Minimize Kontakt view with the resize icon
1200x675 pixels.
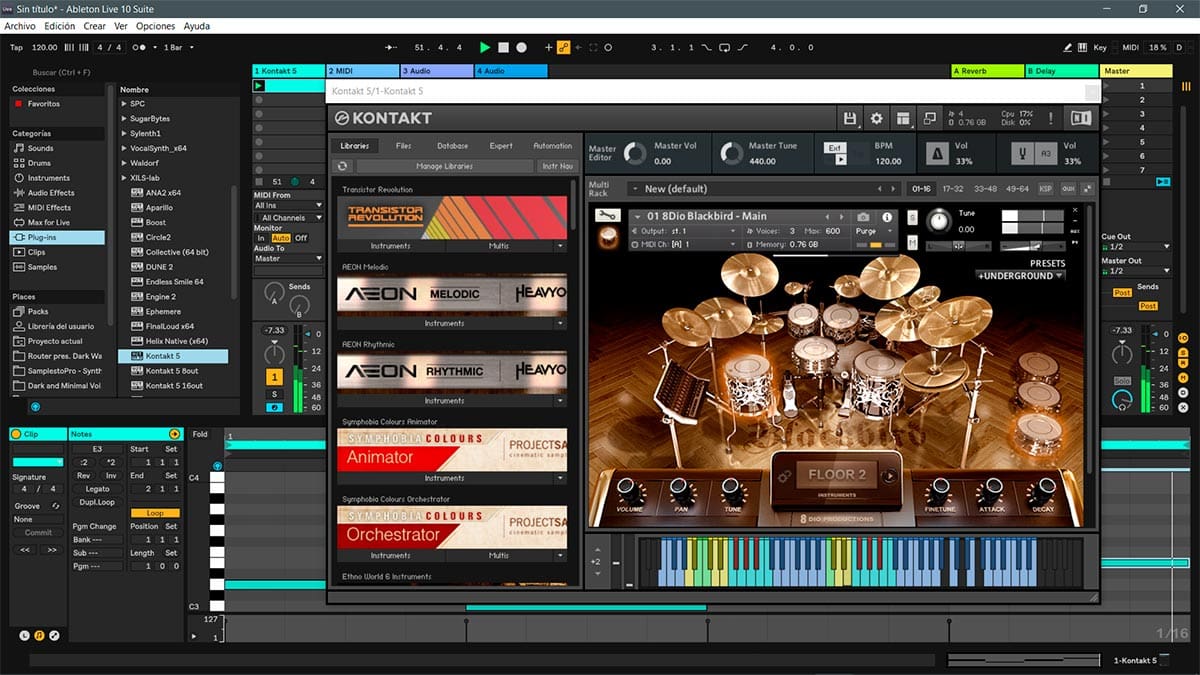click(x=930, y=118)
